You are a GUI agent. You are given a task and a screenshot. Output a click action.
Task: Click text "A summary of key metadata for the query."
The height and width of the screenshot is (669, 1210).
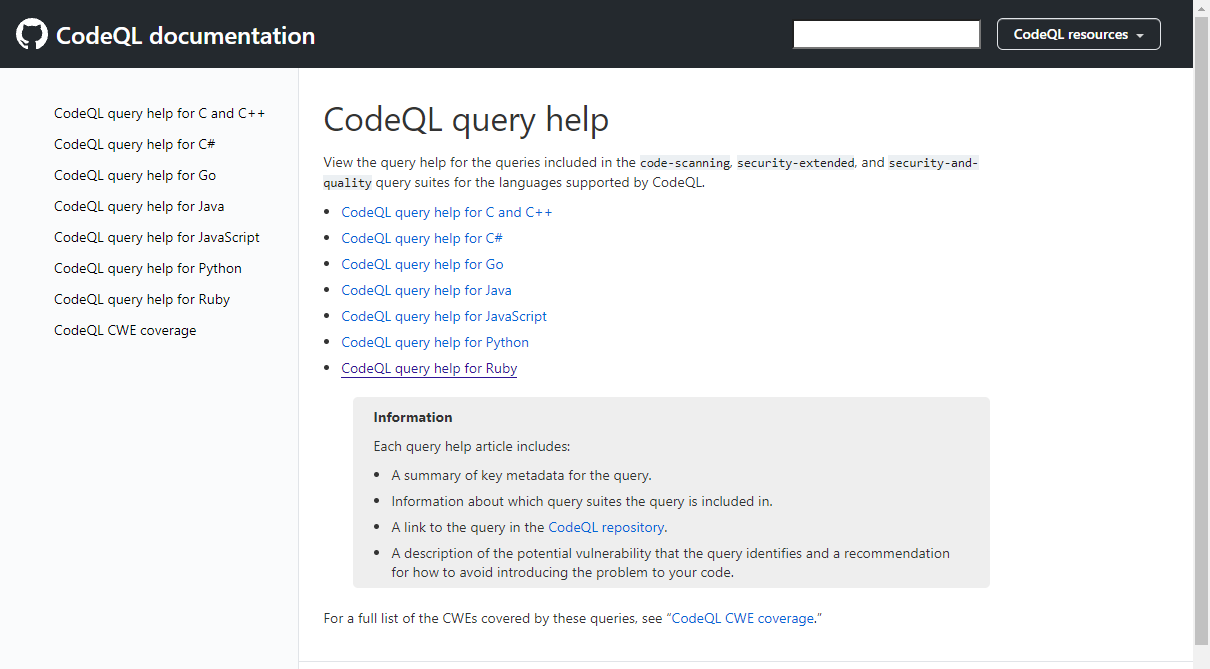coord(521,475)
